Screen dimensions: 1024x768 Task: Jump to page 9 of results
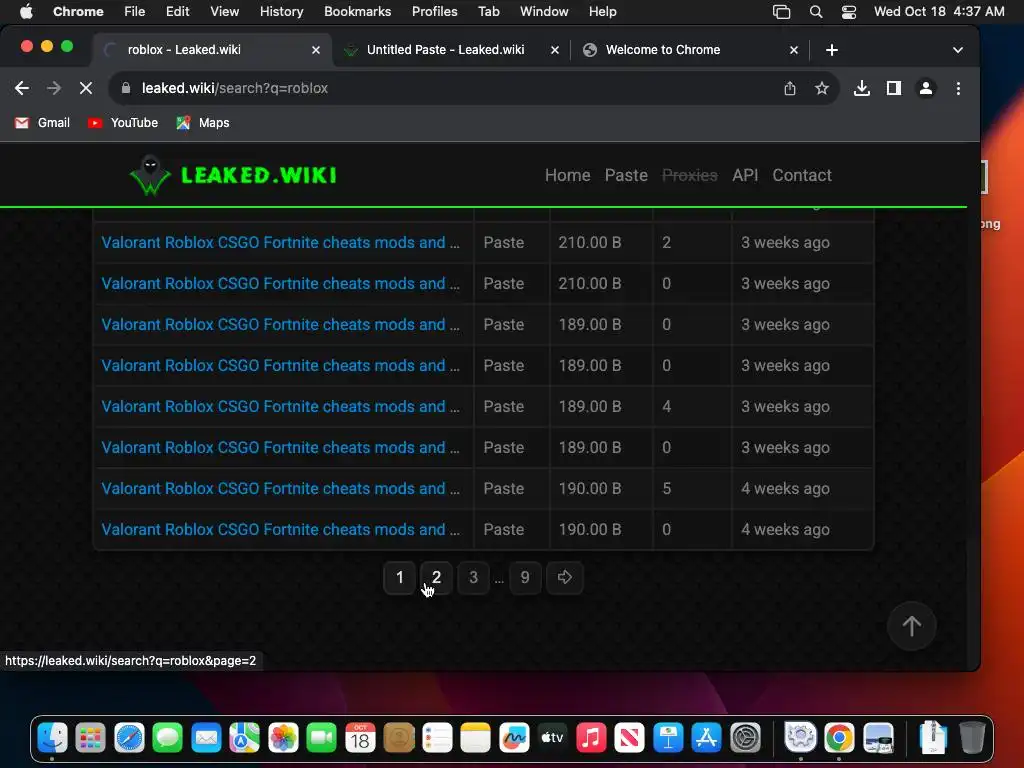525,577
